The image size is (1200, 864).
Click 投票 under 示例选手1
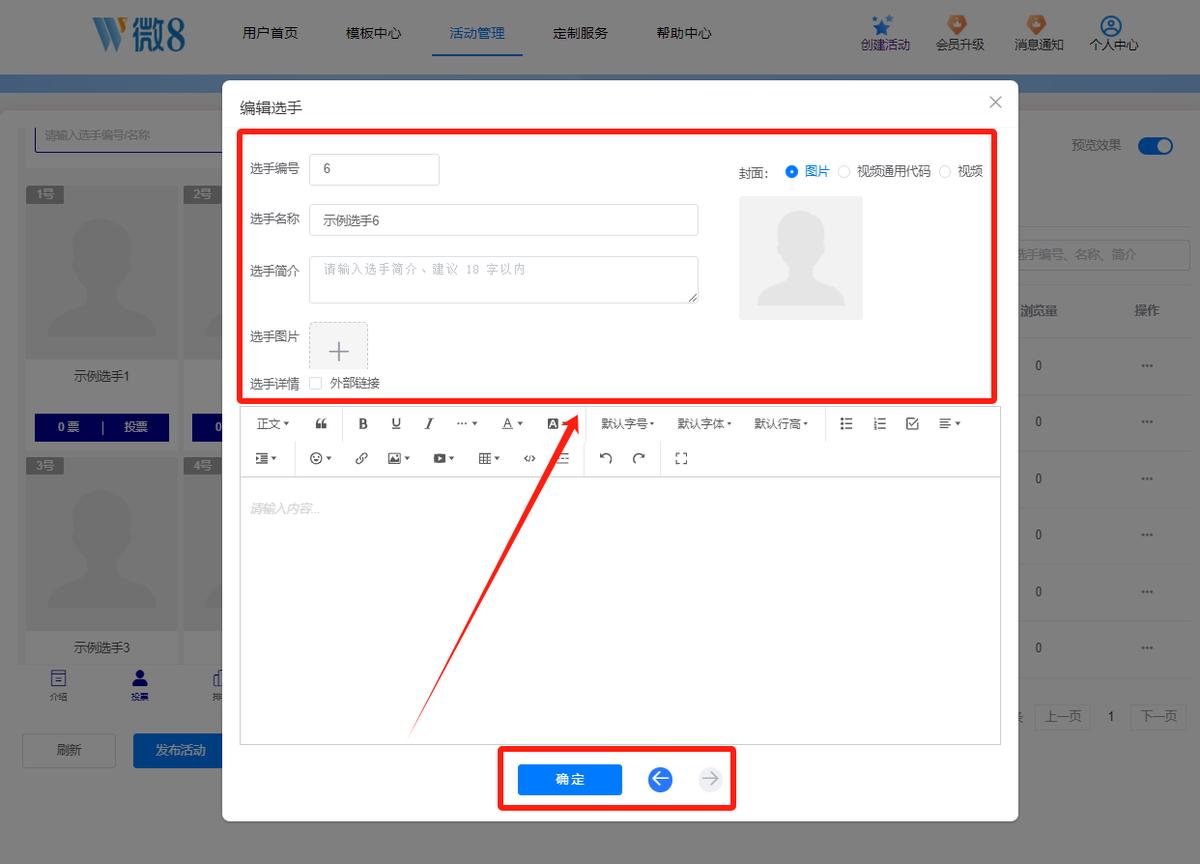136,427
